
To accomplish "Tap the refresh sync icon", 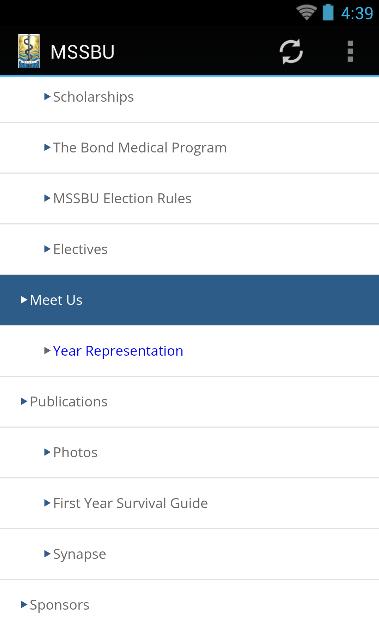I will pos(291,52).
